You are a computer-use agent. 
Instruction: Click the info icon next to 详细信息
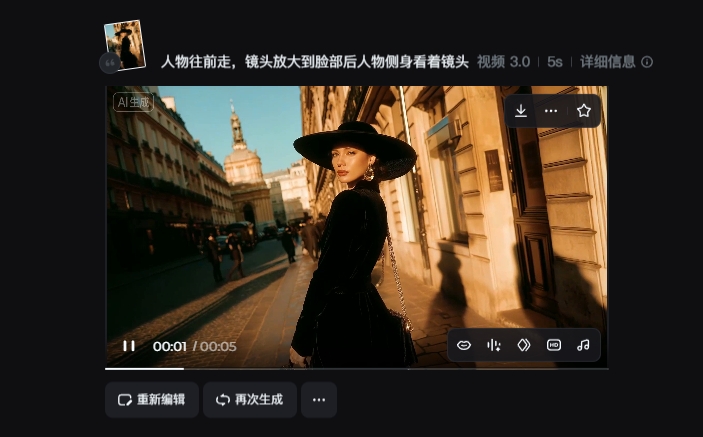pyautogui.click(x=647, y=62)
